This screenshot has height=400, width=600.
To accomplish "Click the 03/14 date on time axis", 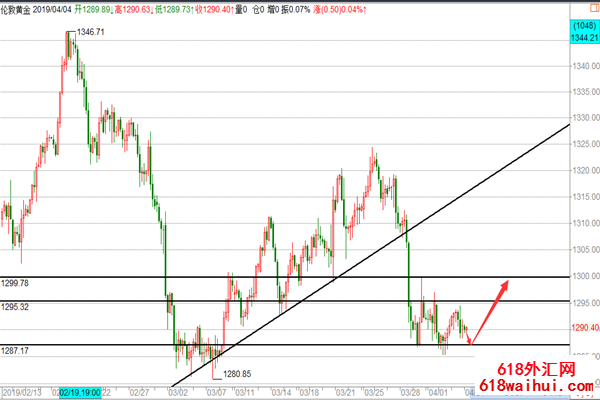I will click(284, 393).
